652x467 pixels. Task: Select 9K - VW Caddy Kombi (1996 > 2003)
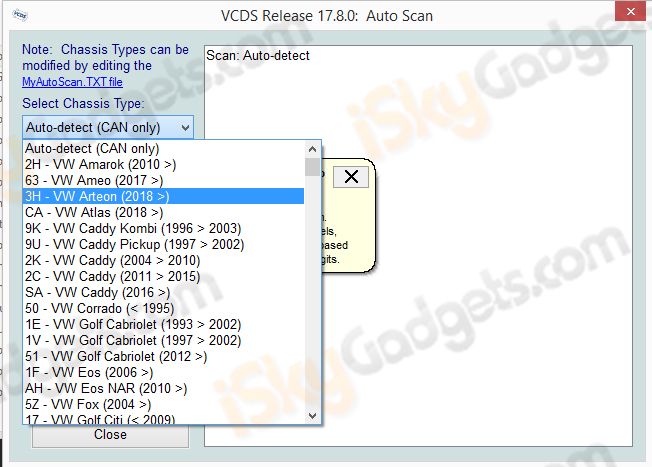click(x=163, y=228)
